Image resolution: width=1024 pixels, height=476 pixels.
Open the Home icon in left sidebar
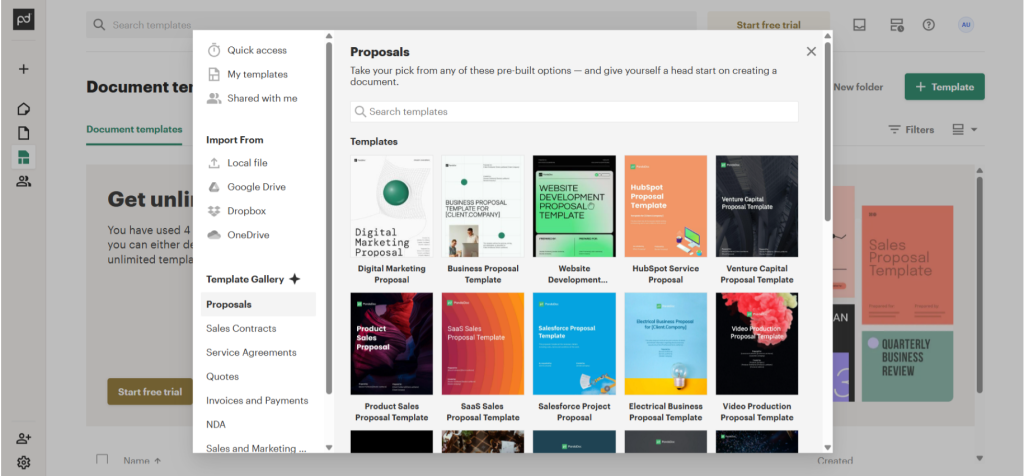(x=24, y=109)
